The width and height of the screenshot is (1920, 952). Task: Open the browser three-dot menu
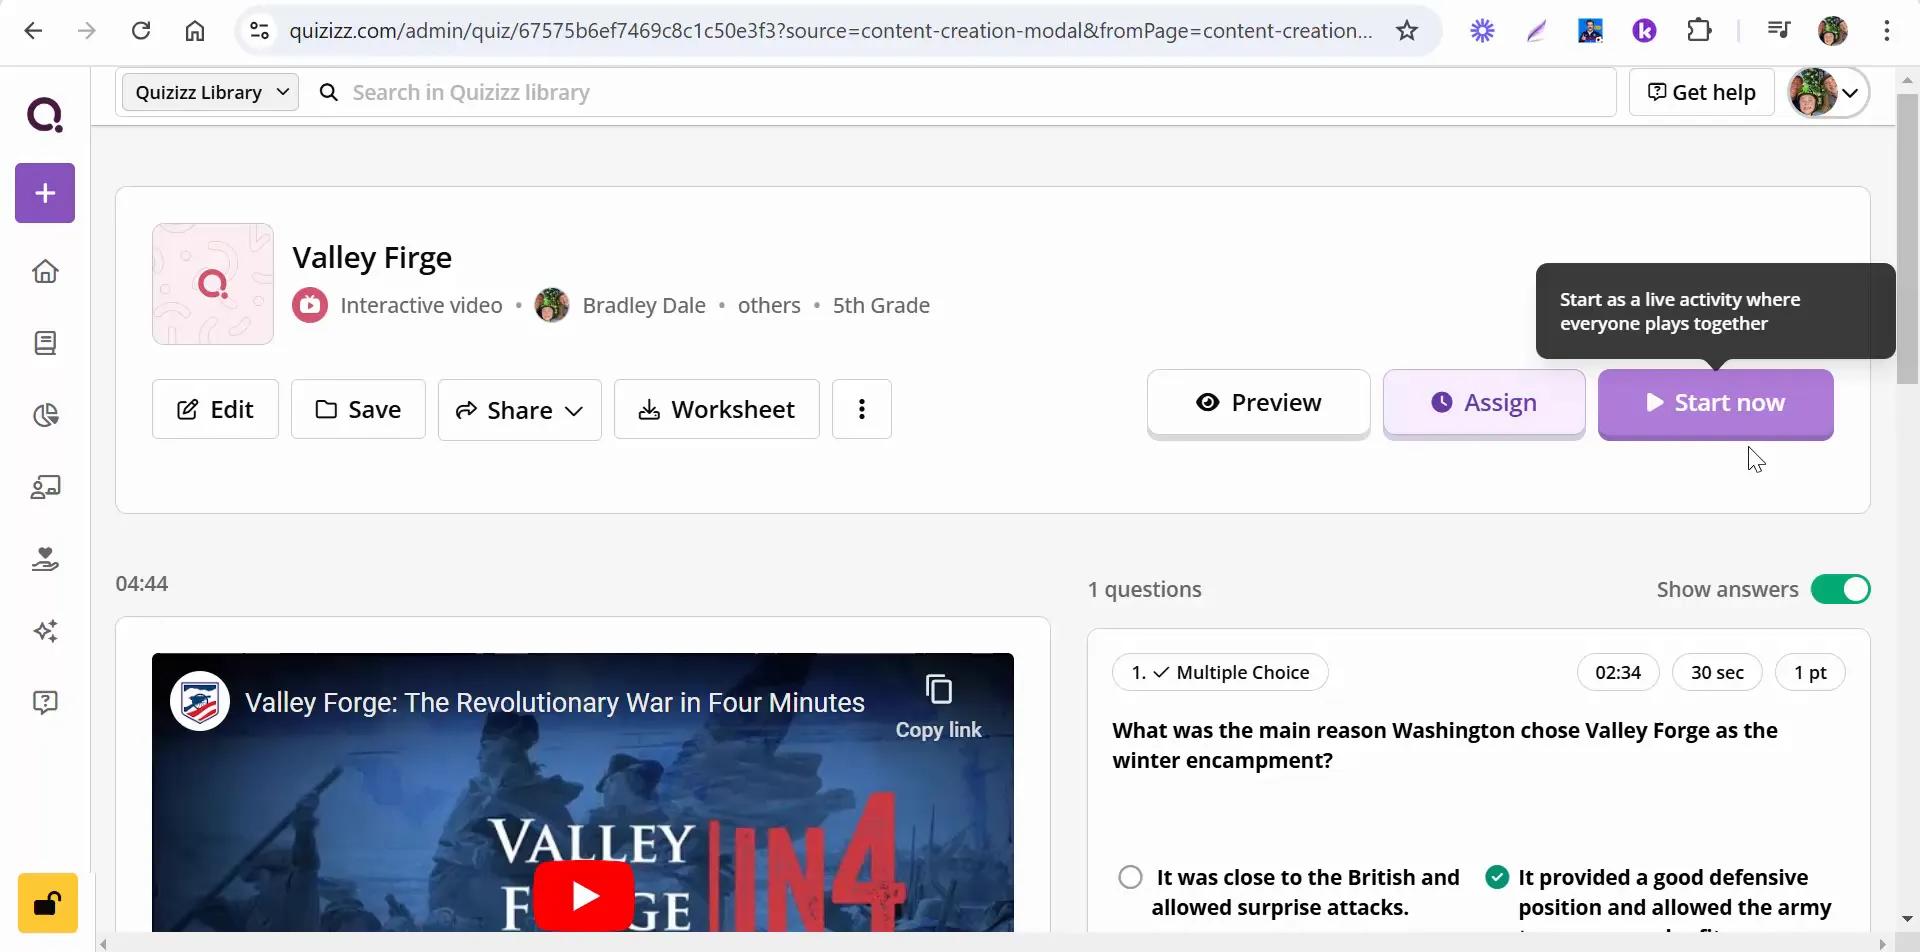pos(1886,31)
